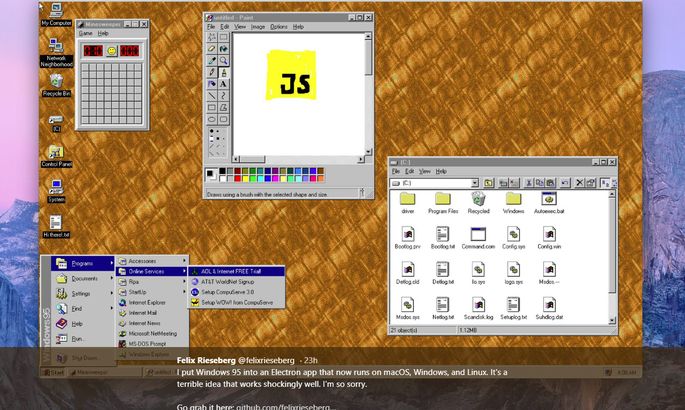
Task: Launch Internet Explorer from Programs menu
Action: pos(152,302)
